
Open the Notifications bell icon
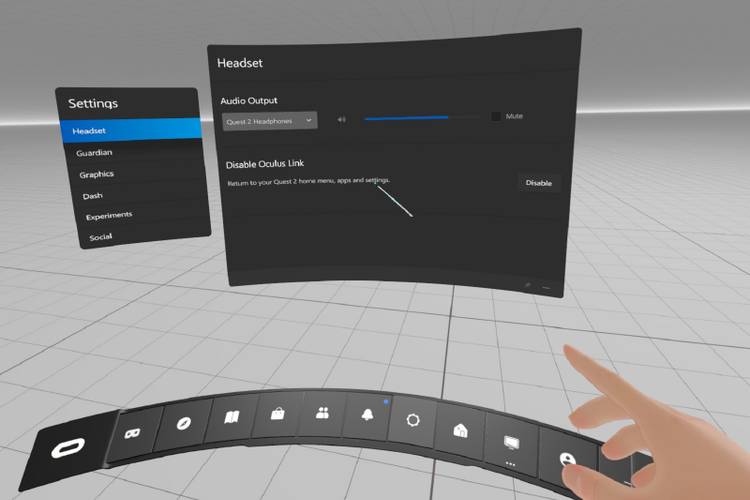pyautogui.click(x=366, y=414)
